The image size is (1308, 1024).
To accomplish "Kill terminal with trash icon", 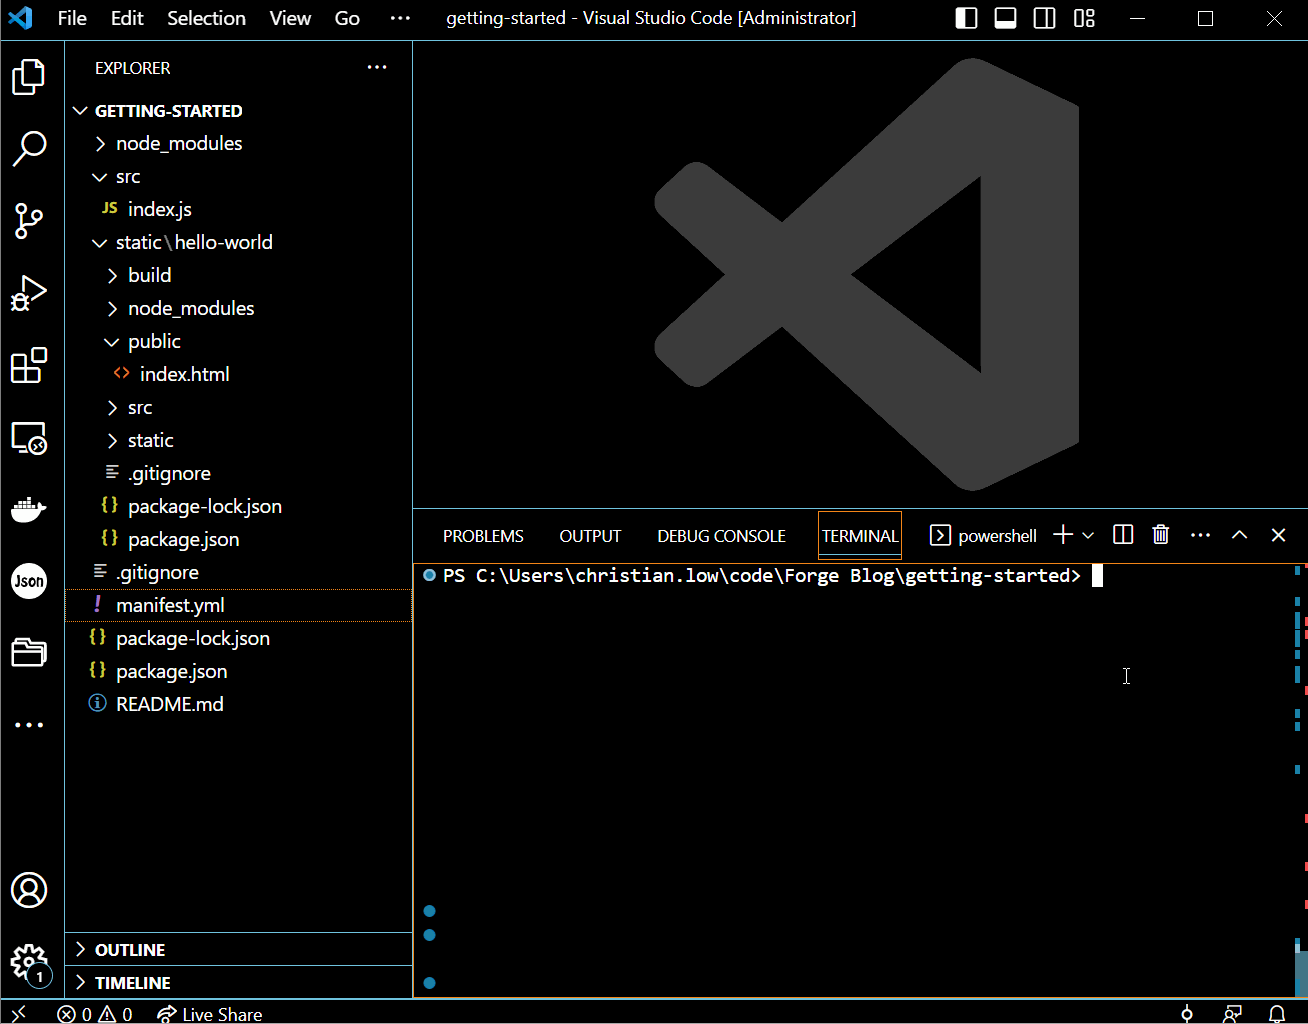I will [x=1161, y=535].
